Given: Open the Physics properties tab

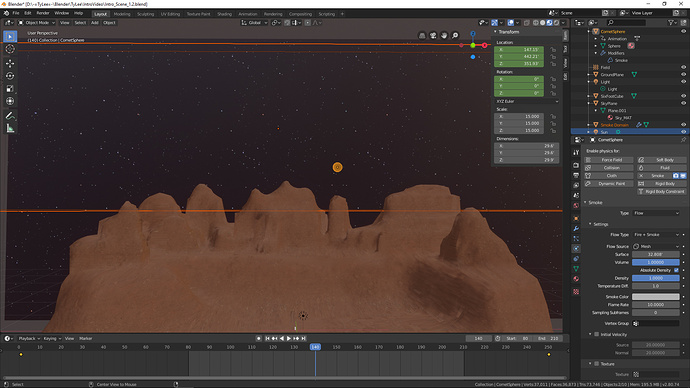Looking at the screenshot, I should tap(576, 249).
